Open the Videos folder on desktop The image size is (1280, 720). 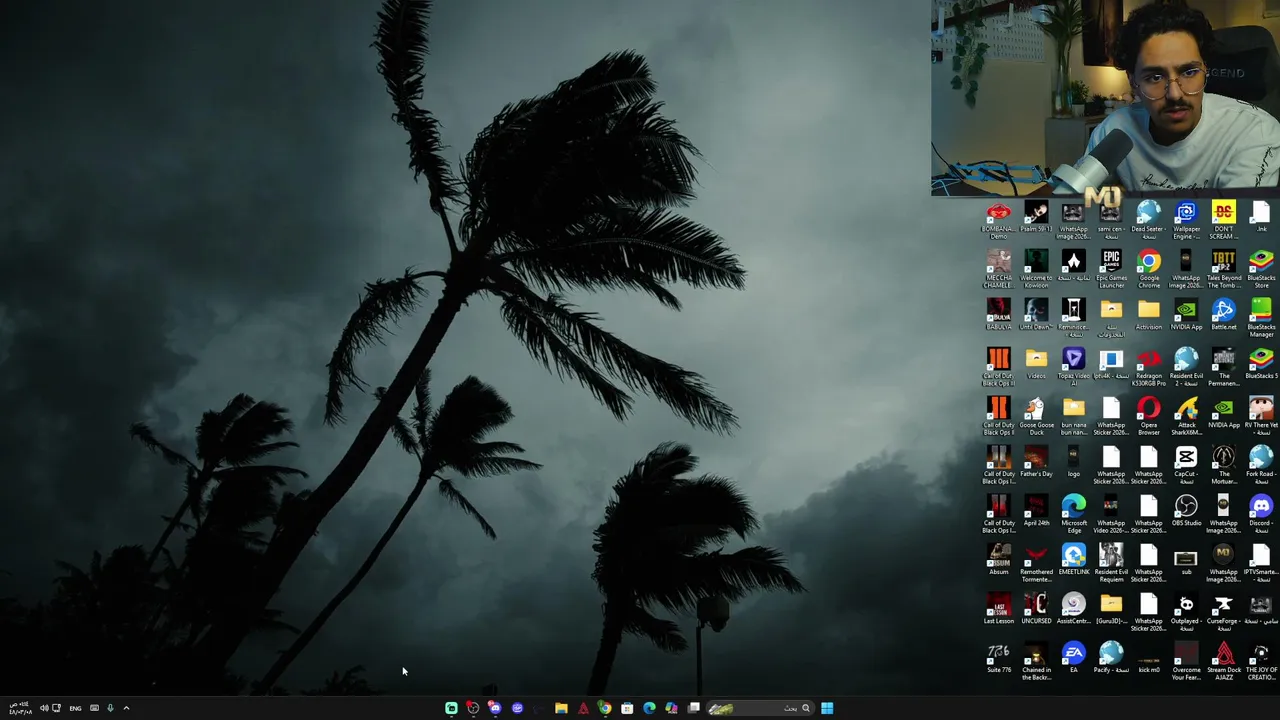tap(1036, 364)
